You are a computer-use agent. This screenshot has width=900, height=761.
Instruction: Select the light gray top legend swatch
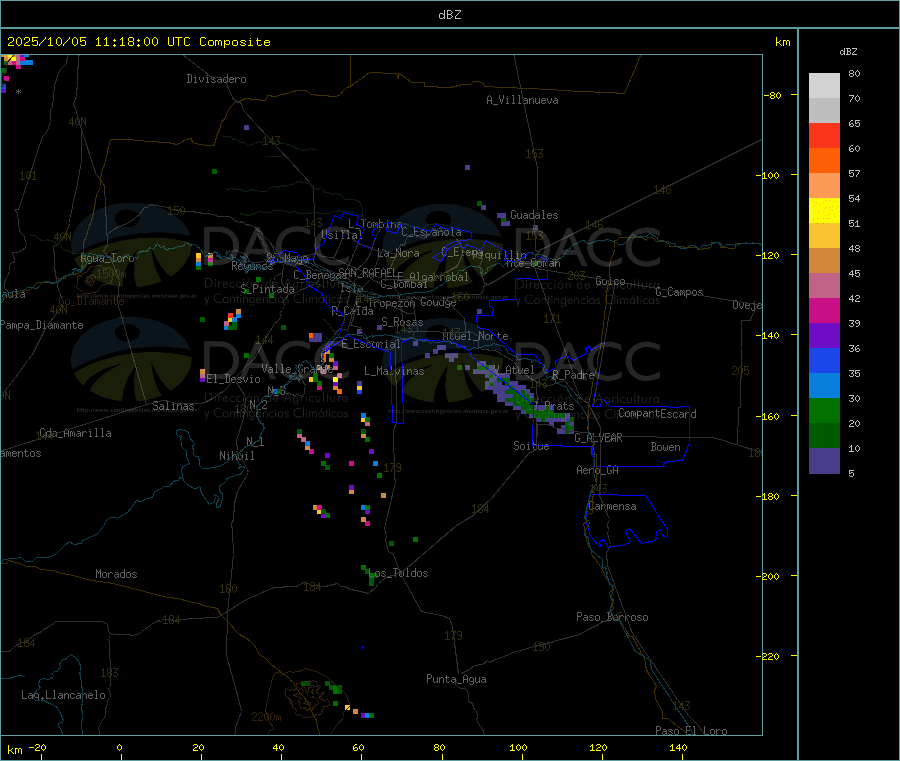[824, 85]
